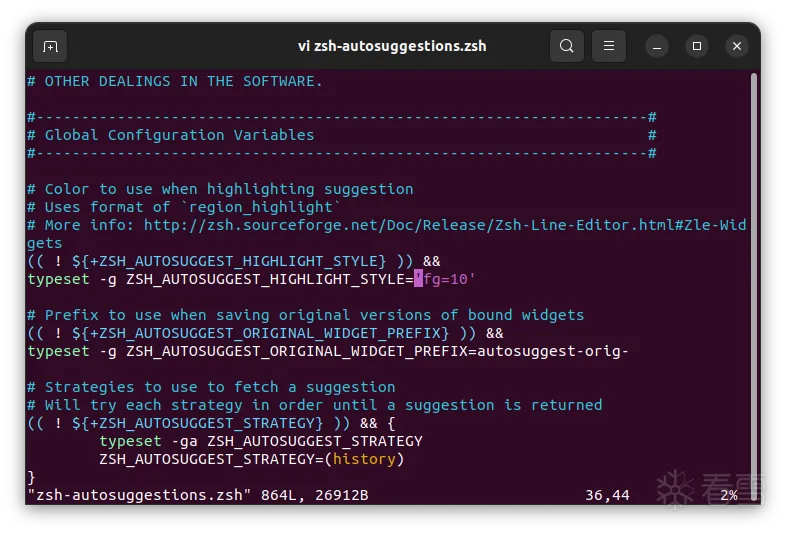Click cursor position '36,44' in status line
Image resolution: width=786 pixels, height=533 pixels.
(607, 496)
